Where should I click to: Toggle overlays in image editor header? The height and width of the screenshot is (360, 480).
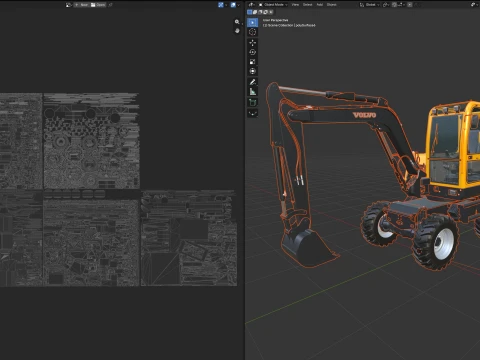click(233, 5)
